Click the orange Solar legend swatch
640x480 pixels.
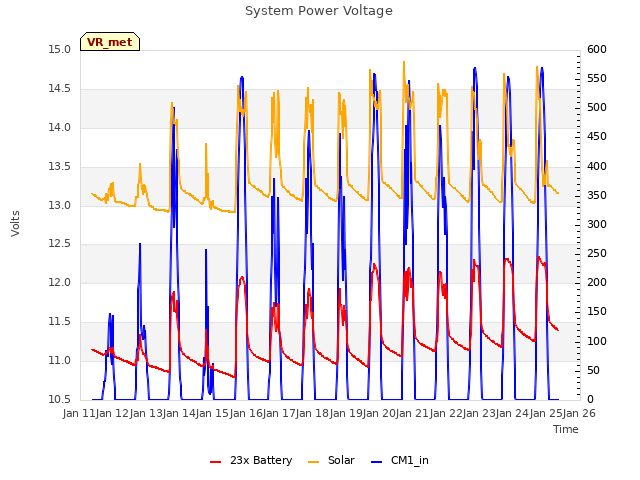click(x=313, y=462)
